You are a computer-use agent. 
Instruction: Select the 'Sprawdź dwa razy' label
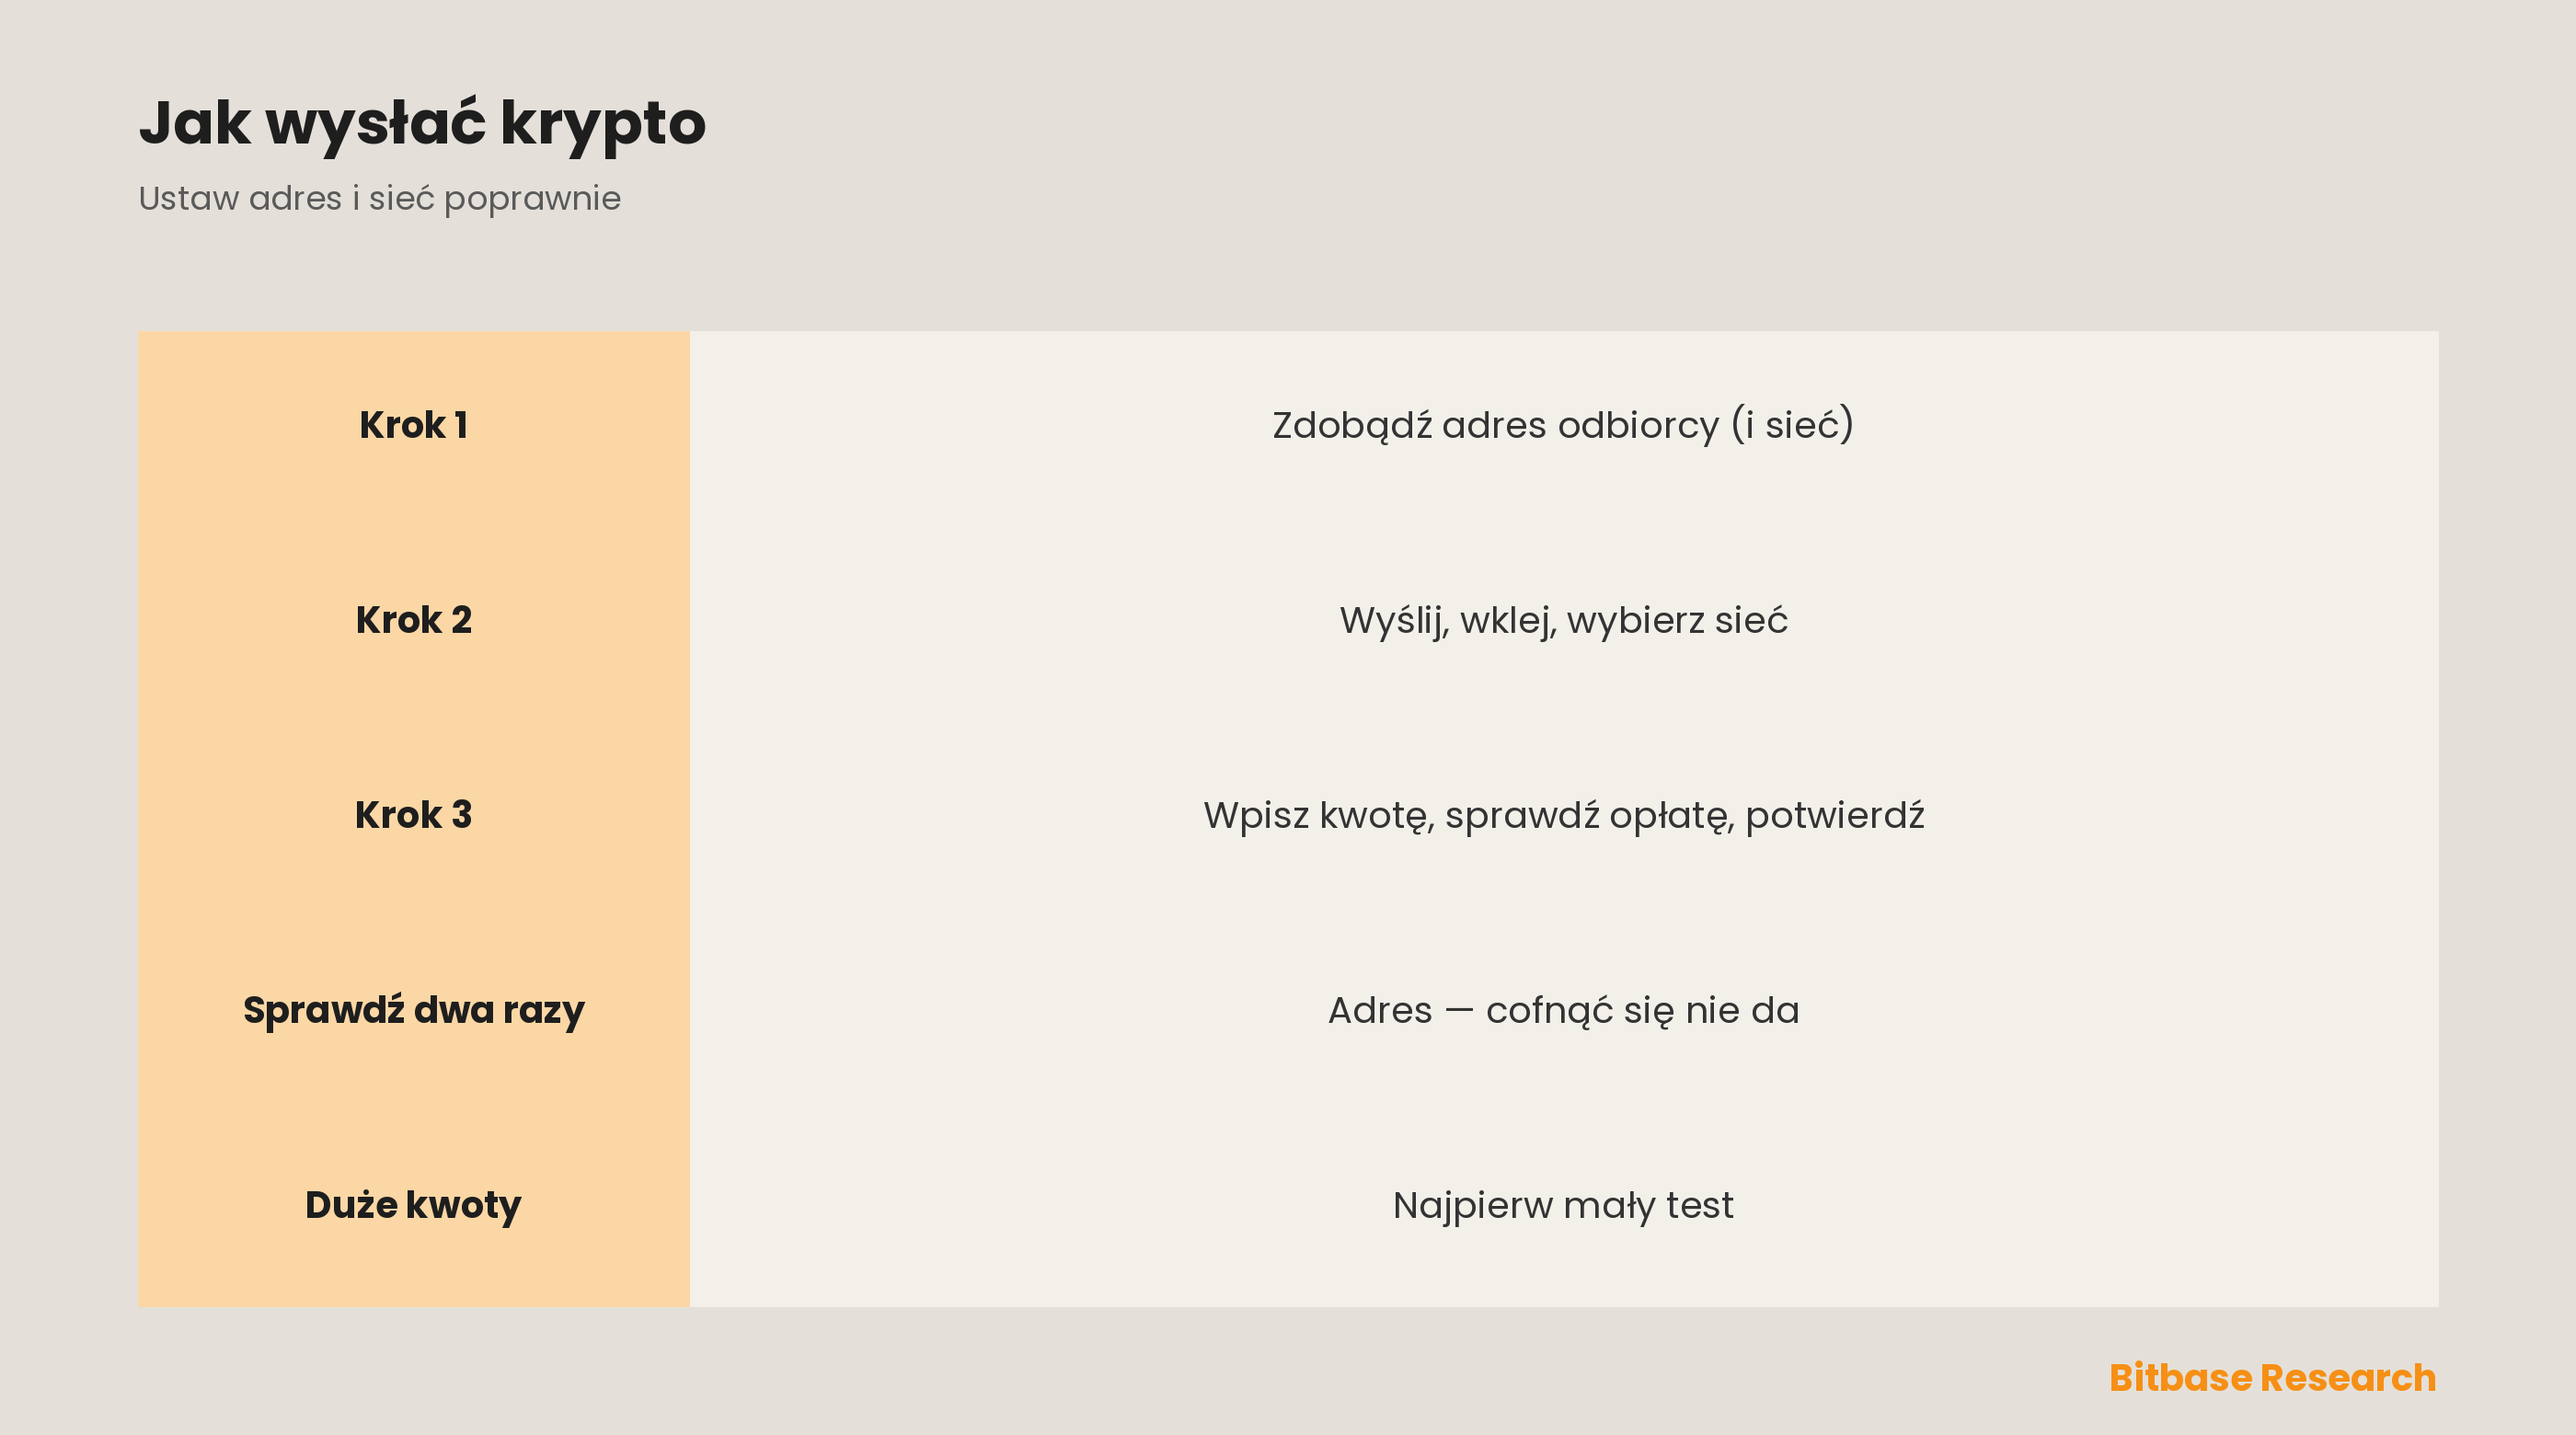point(413,1010)
